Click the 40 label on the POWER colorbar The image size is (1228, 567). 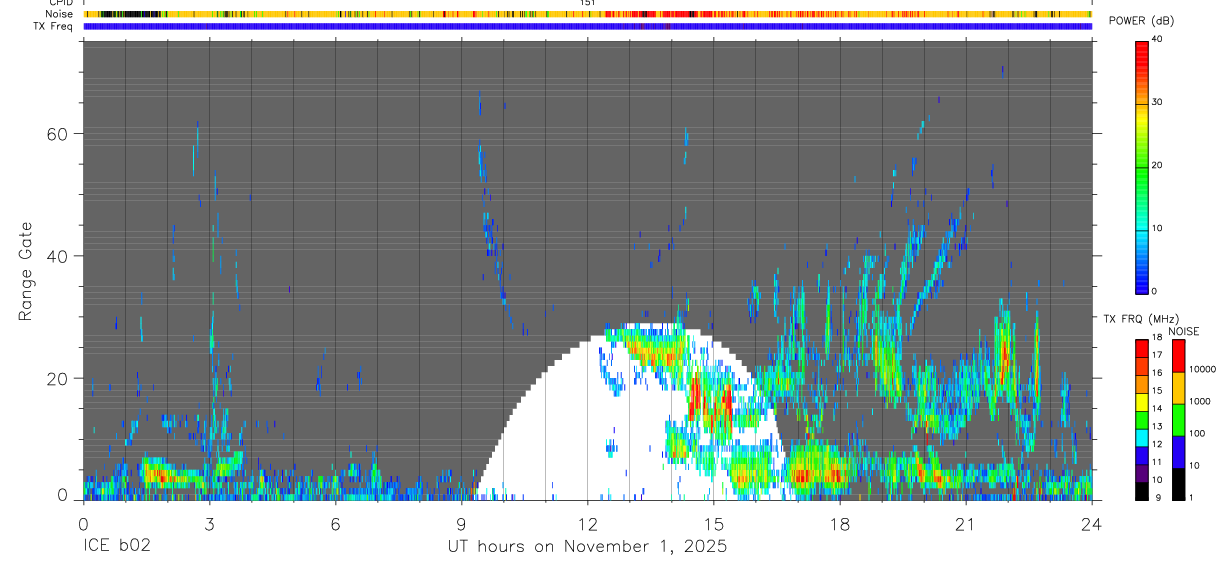click(1157, 39)
